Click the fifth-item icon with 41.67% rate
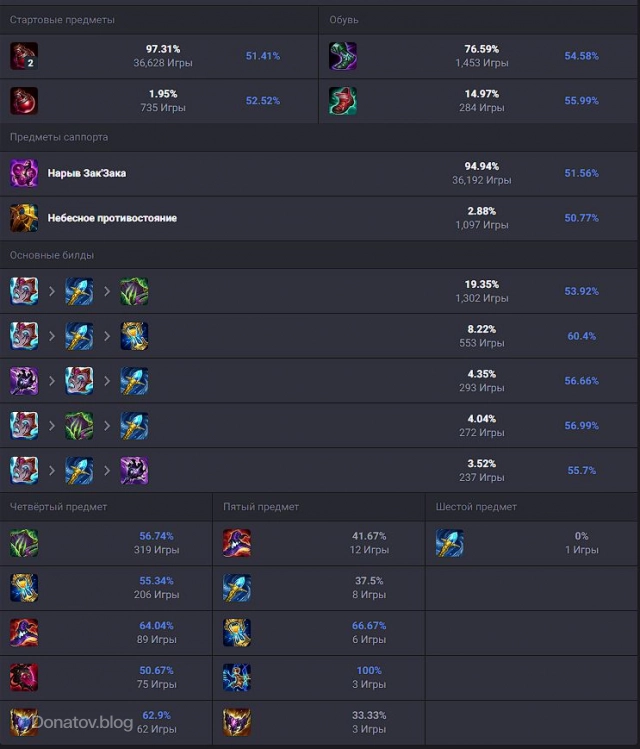 click(x=237, y=543)
